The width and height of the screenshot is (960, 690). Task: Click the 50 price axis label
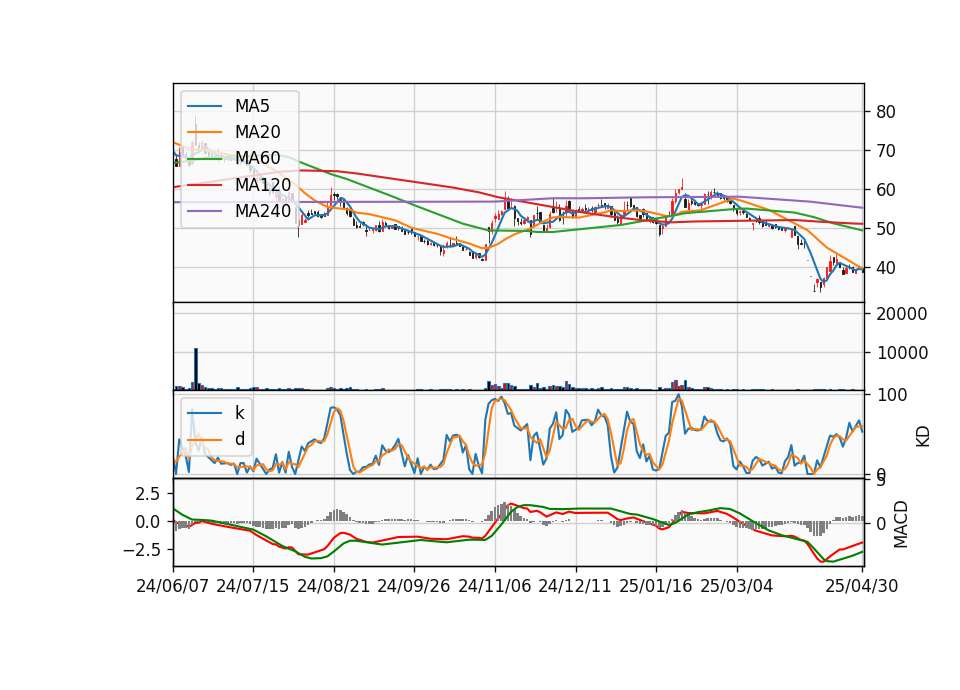[x=886, y=229]
